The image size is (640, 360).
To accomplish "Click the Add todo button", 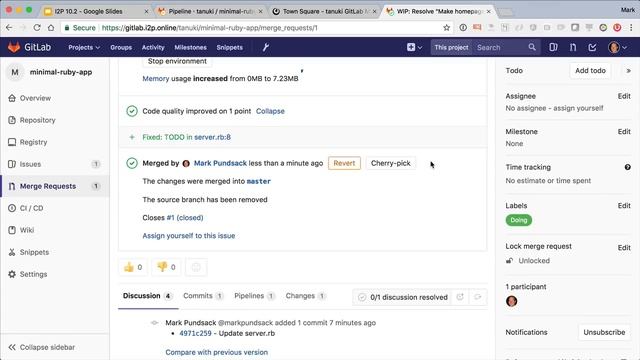I will click(590, 71).
